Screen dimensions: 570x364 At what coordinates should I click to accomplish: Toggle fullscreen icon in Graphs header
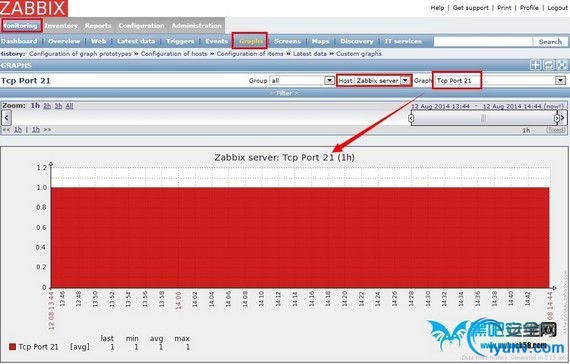coord(562,65)
